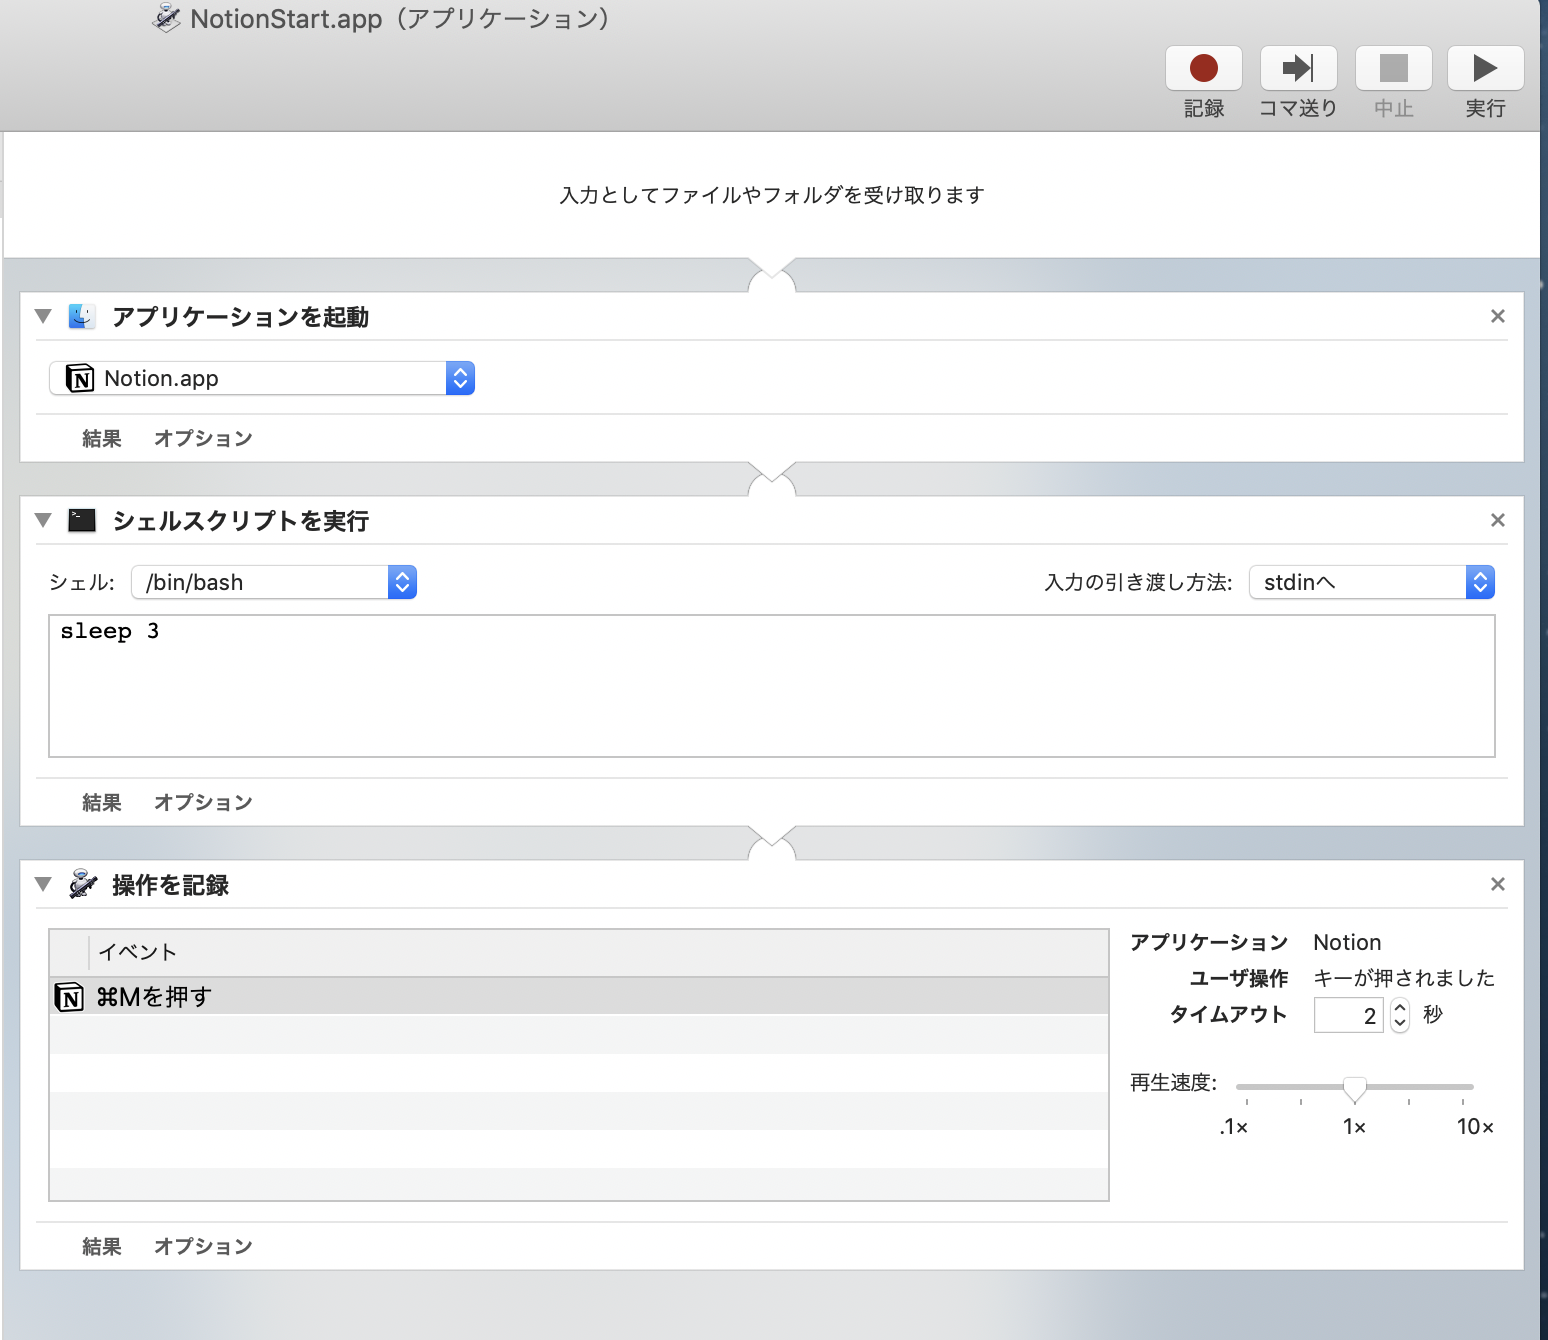Click the Automator document icon in title bar
Image resolution: width=1548 pixels, height=1340 pixels.
166,18
